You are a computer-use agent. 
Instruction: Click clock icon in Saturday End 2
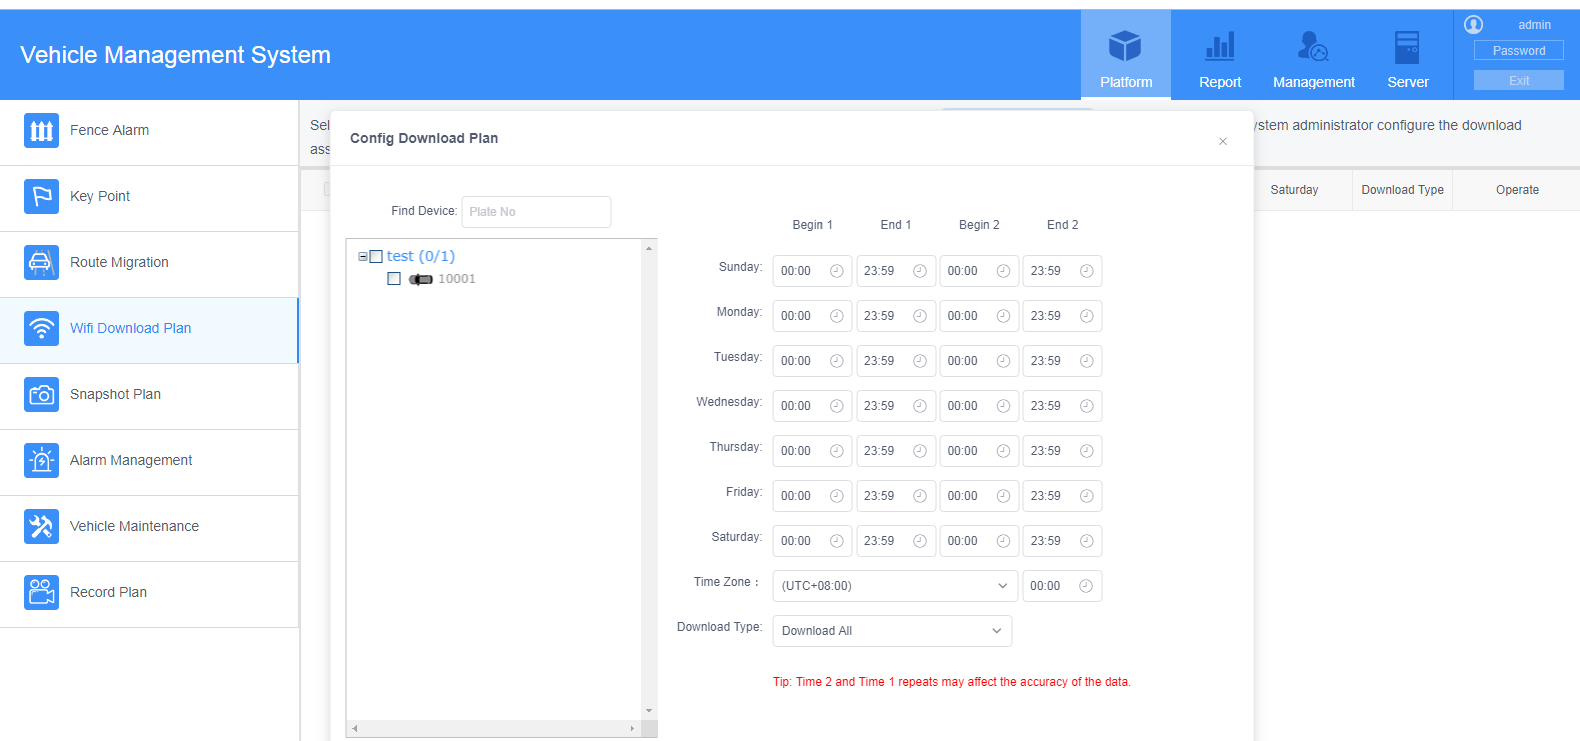pyautogui.click(x=1087, y=541)
